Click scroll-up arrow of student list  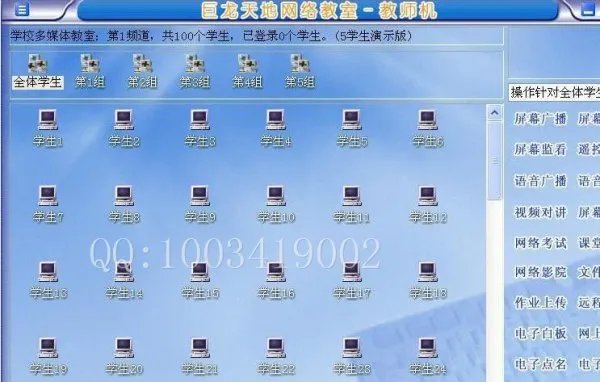click(494, 113)
